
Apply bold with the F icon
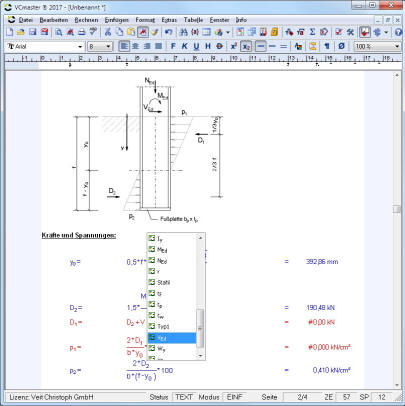click(x=173, y=46)
